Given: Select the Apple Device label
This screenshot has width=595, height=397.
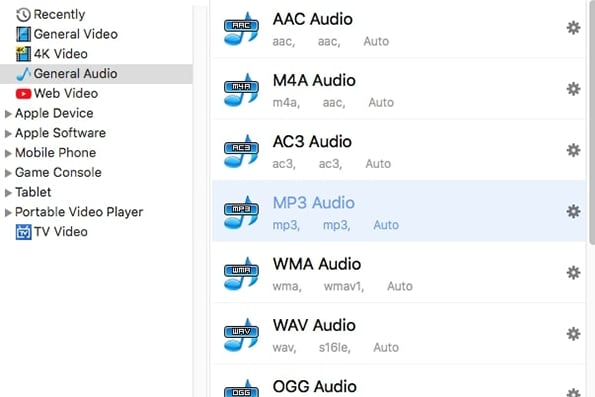Looking at the screenshot, I should [54, 113].
